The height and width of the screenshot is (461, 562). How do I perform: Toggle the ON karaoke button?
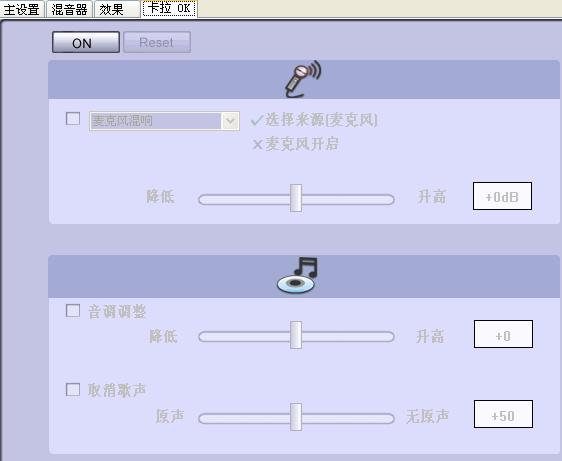tap(86, 42)
